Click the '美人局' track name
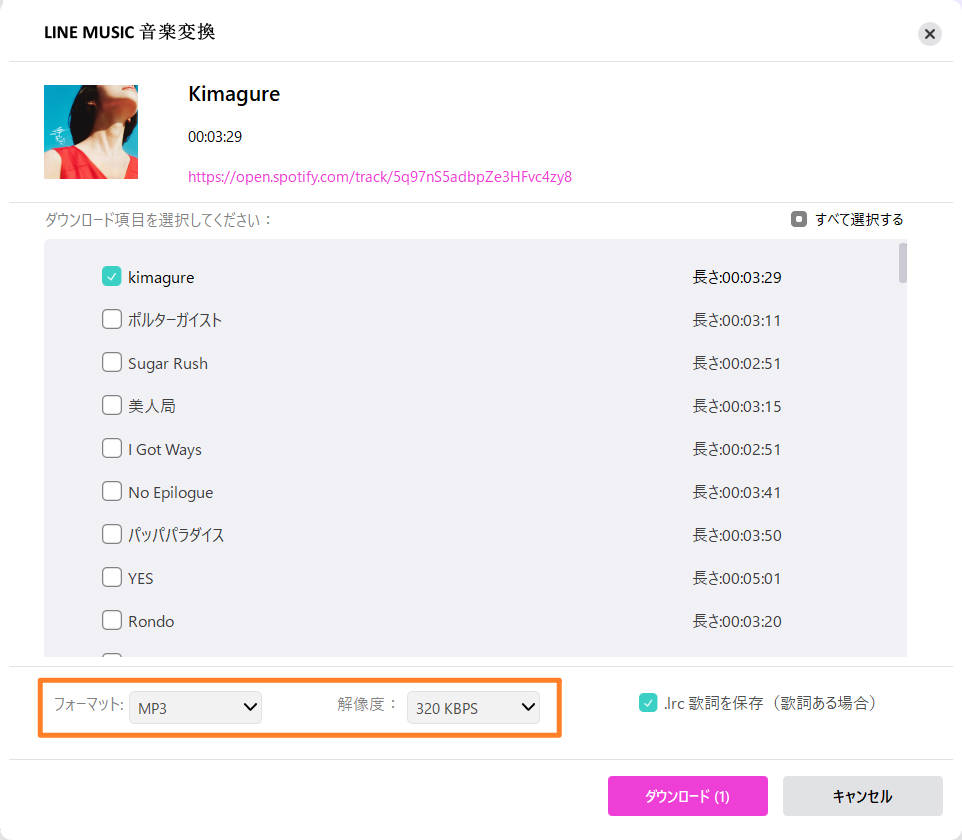The width and height of the screenshot is (962, 840). pos(152,406)
